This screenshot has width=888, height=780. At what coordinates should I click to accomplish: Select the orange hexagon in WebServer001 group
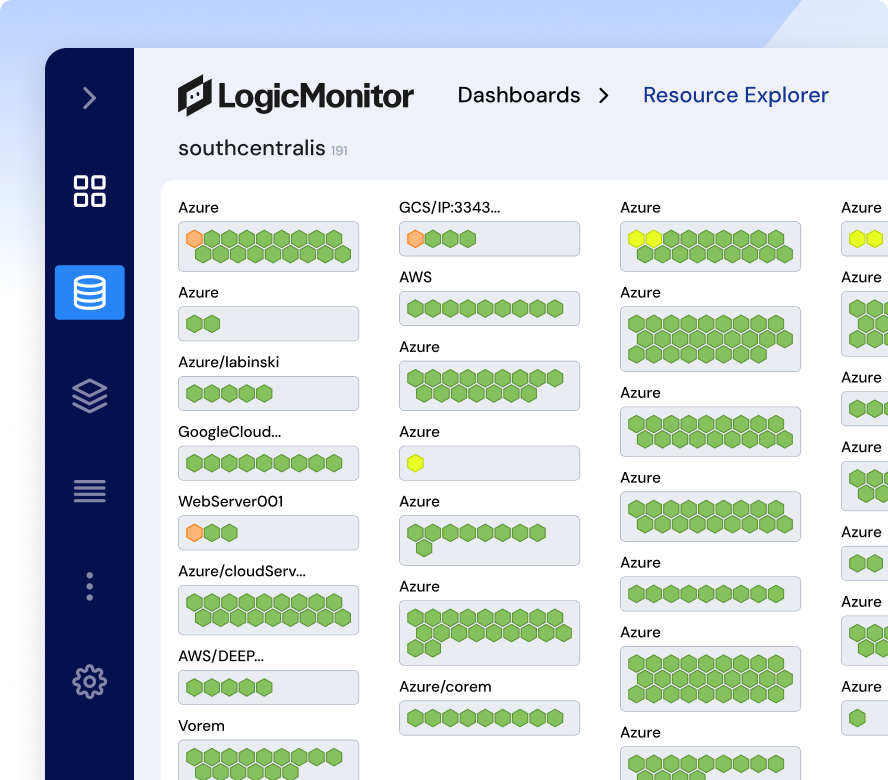click(x=194, y=533)
